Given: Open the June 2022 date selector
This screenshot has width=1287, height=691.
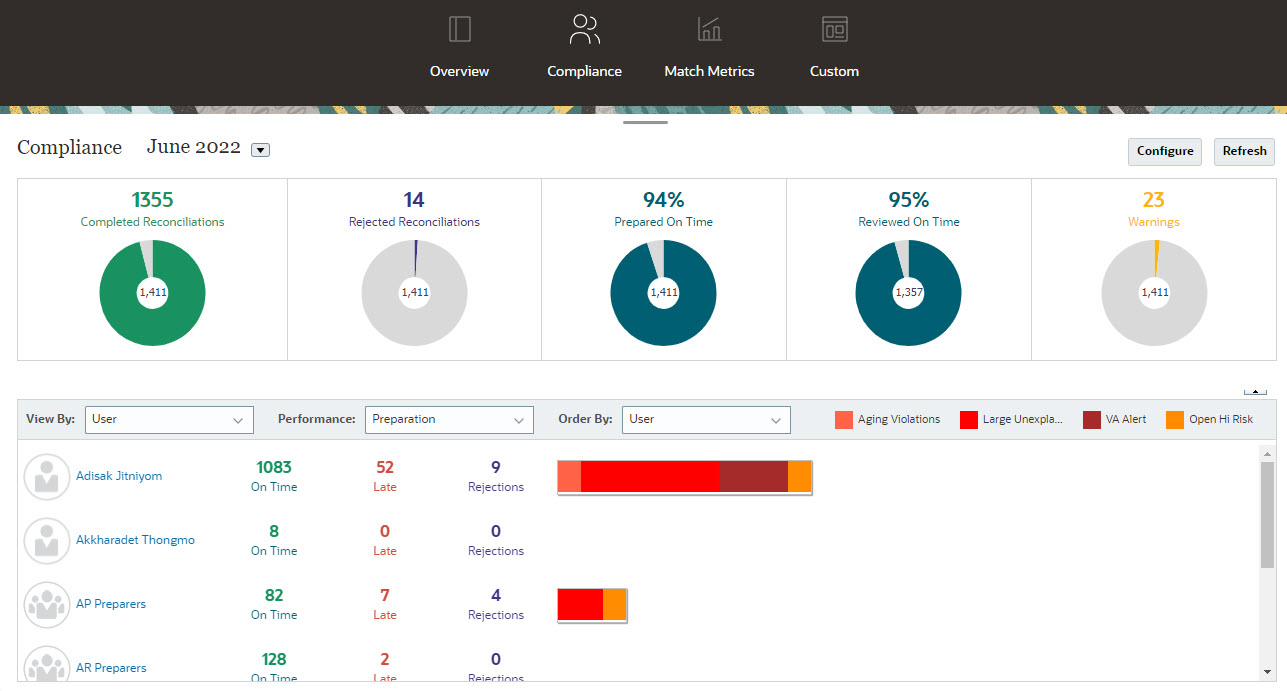Looking at the screenshot, I should pos(260,149).
